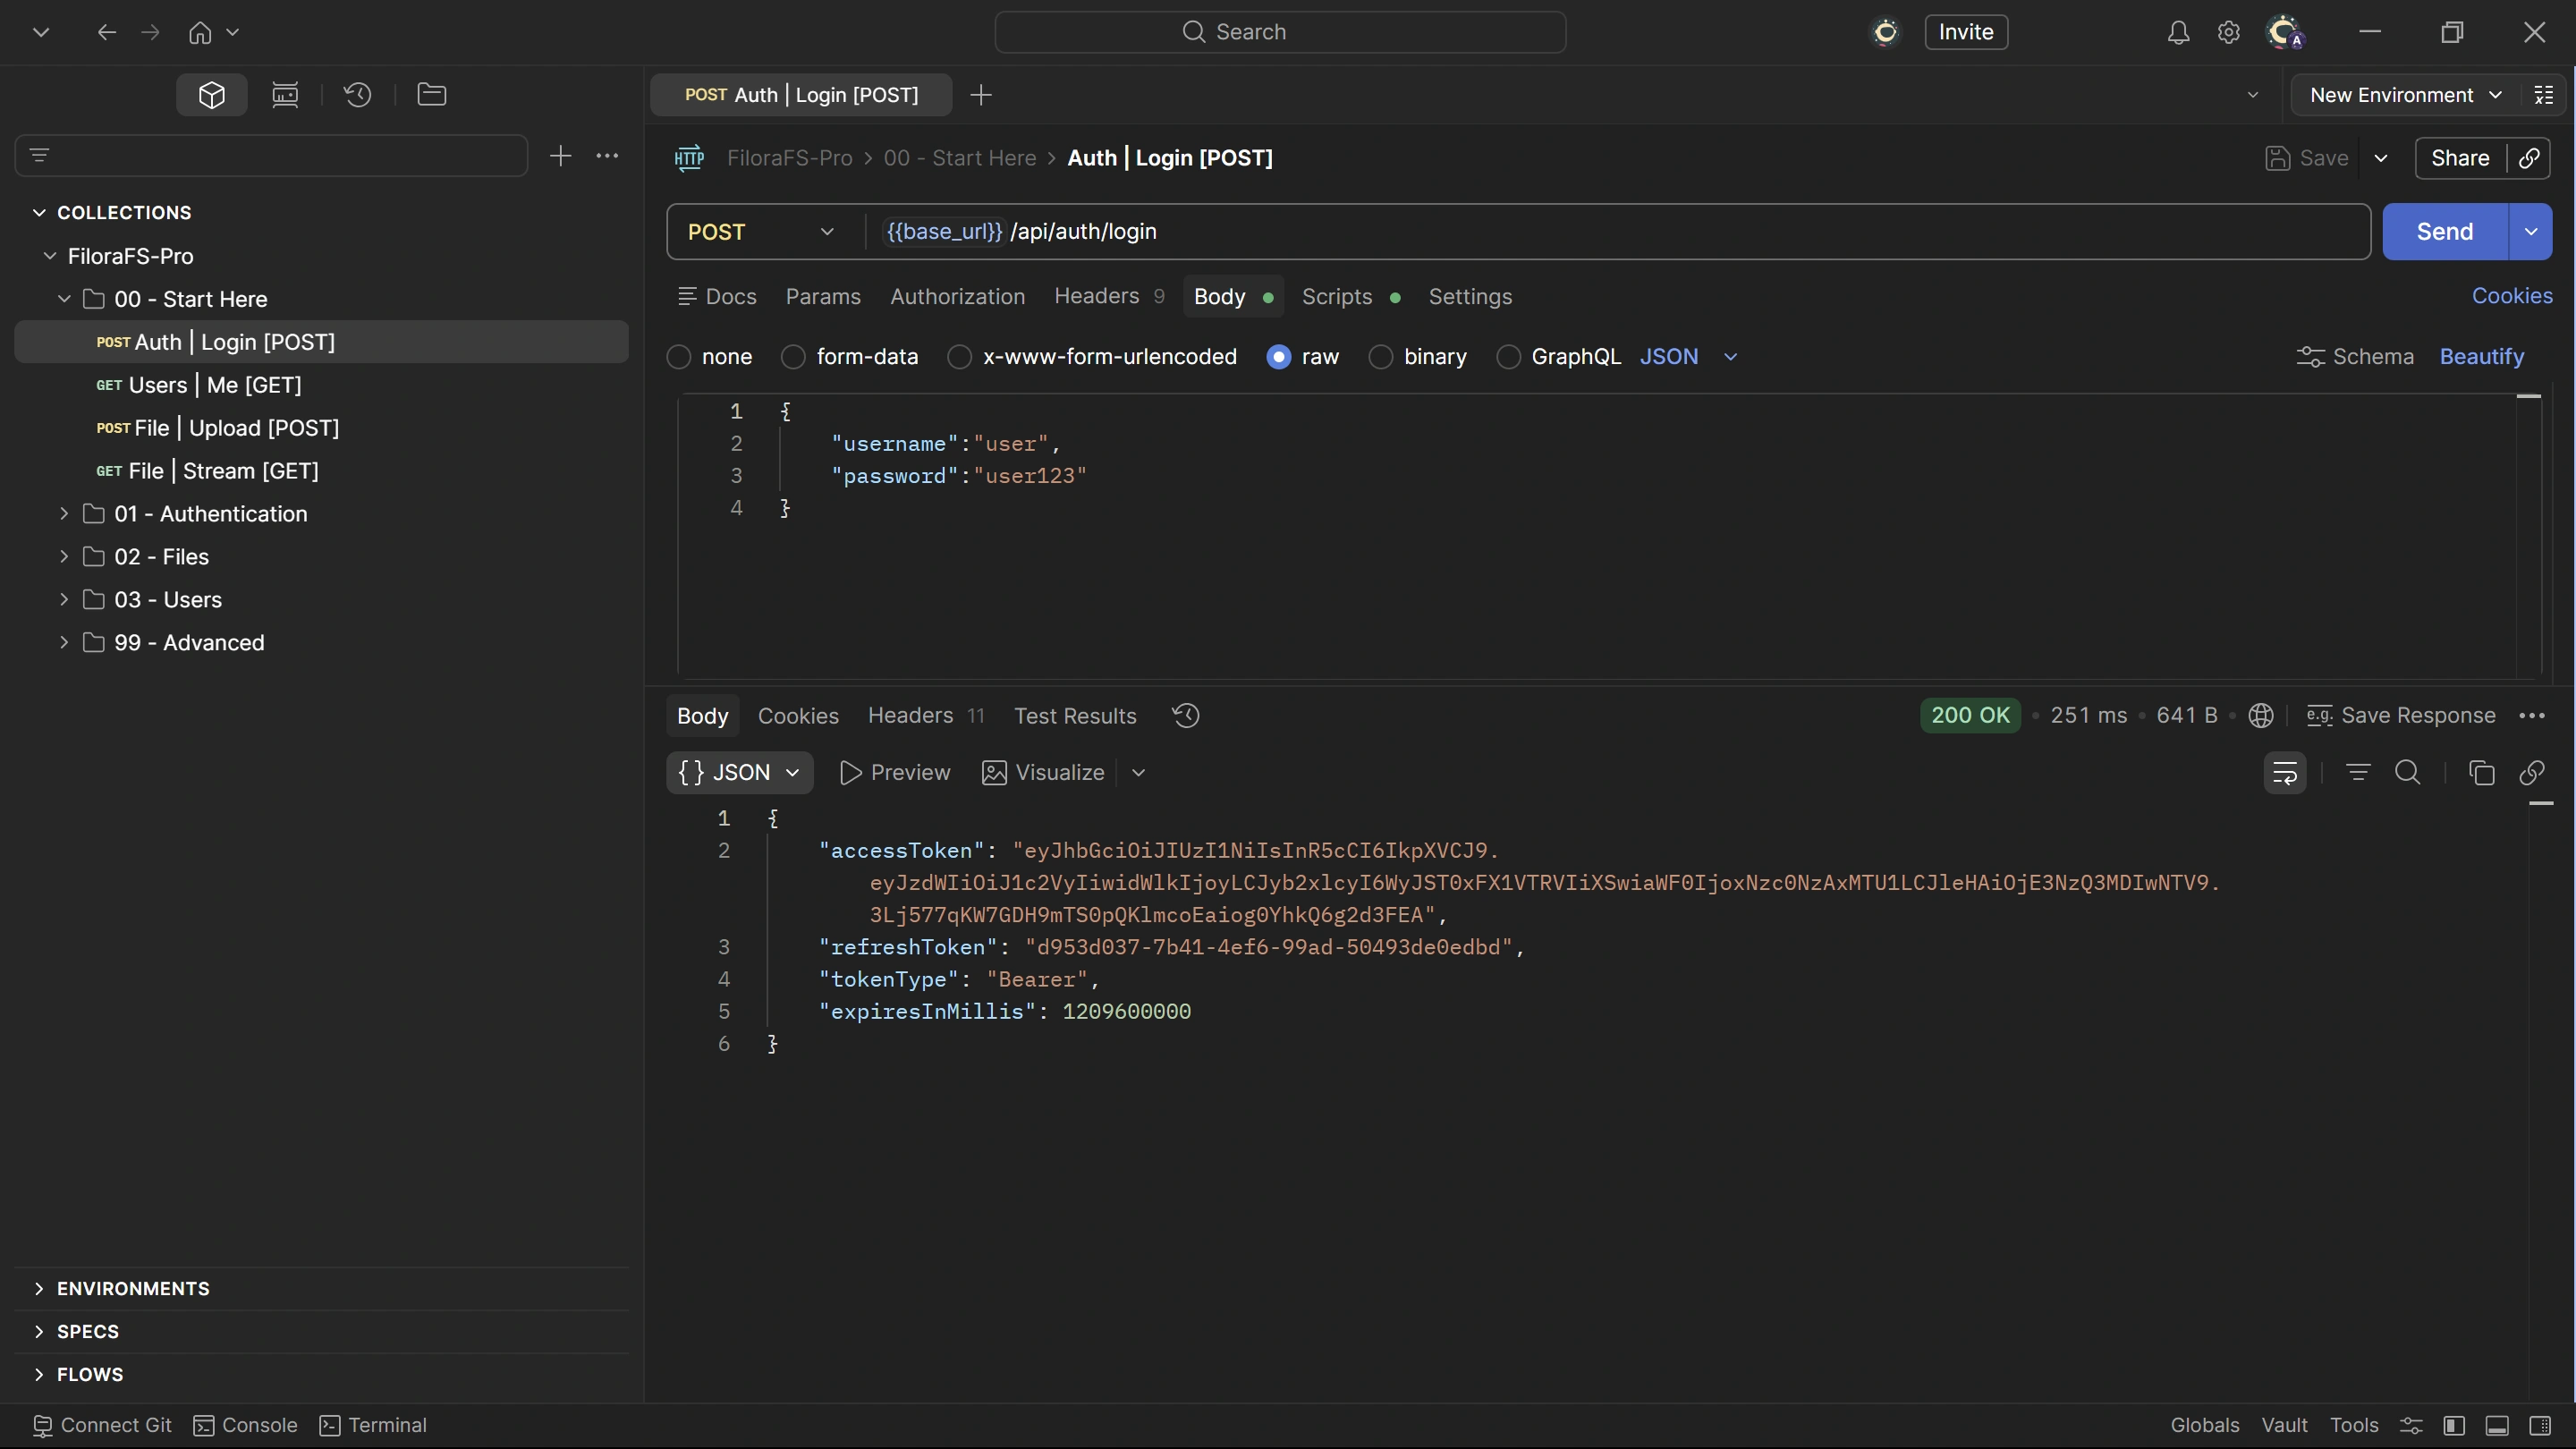Open response history clock icon
This screenshot has width=2576, height=1449.
[x=1186, y=716]
